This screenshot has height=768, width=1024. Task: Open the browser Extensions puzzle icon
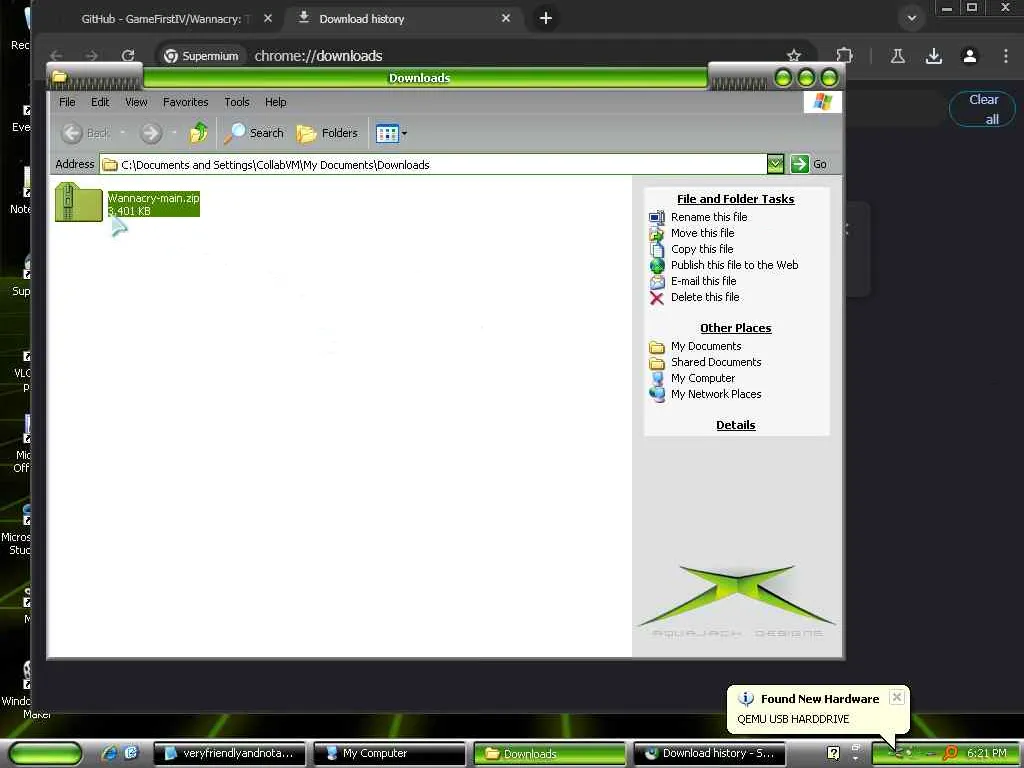pos(844,56)
